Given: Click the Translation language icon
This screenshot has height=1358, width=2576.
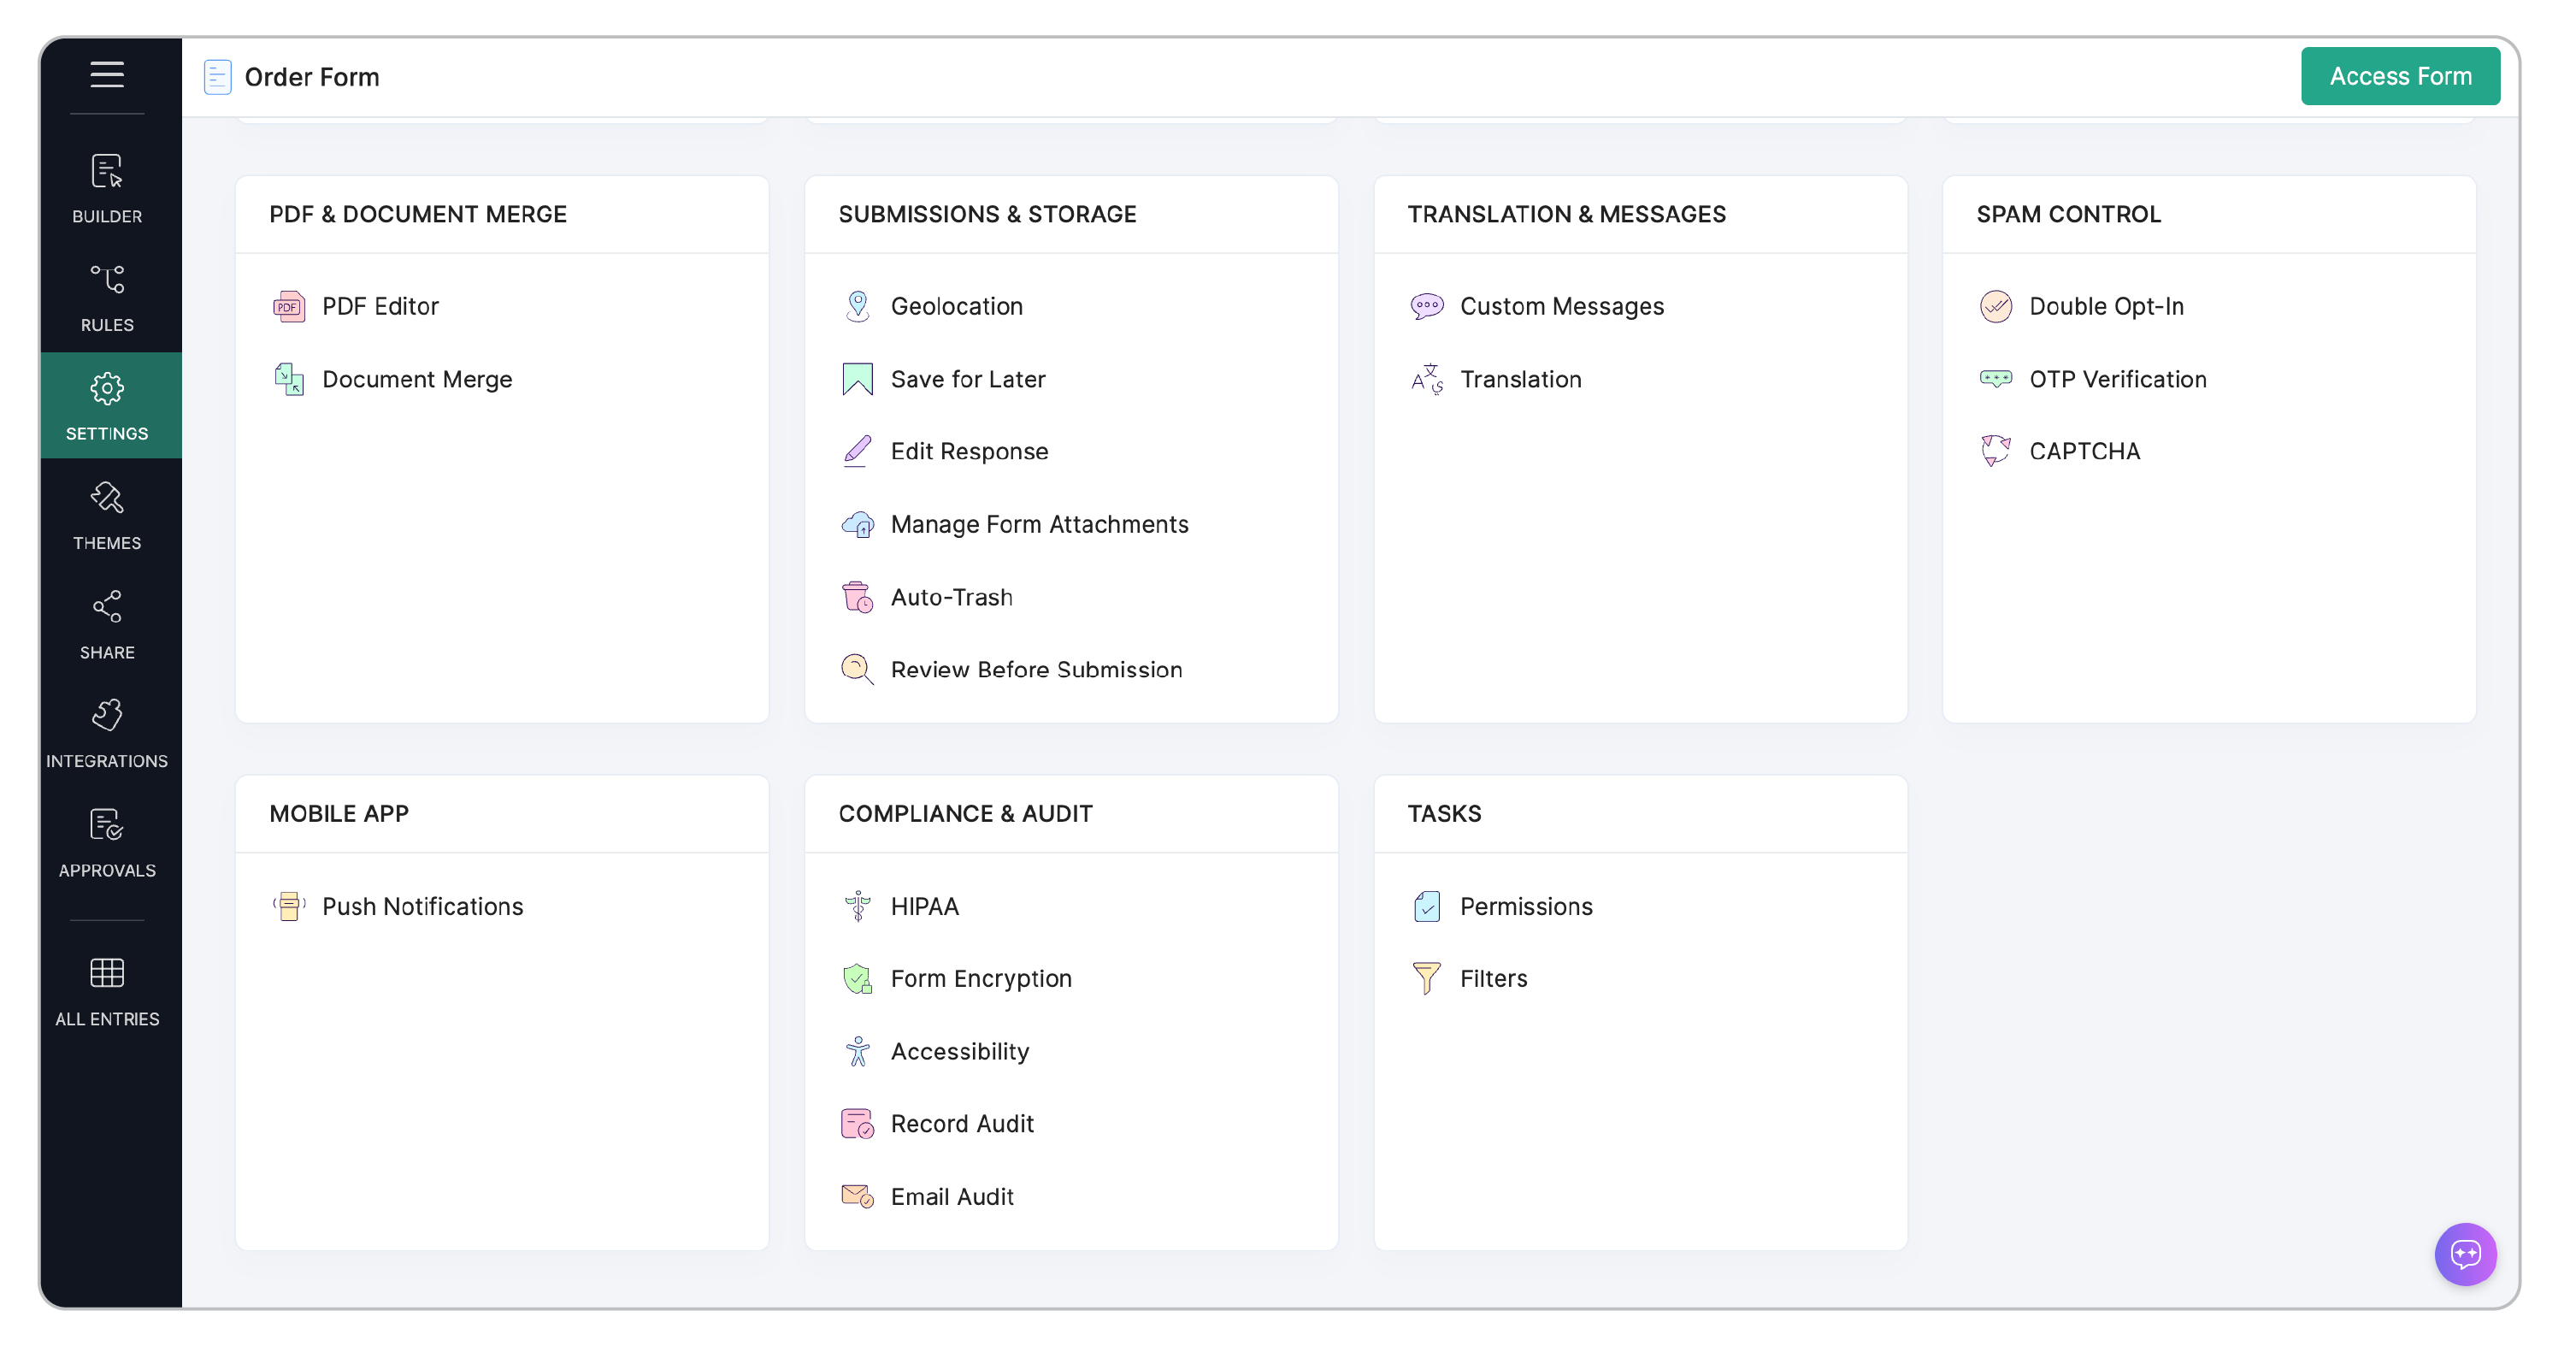Looking at the screenshot, I should [1427, 379].
